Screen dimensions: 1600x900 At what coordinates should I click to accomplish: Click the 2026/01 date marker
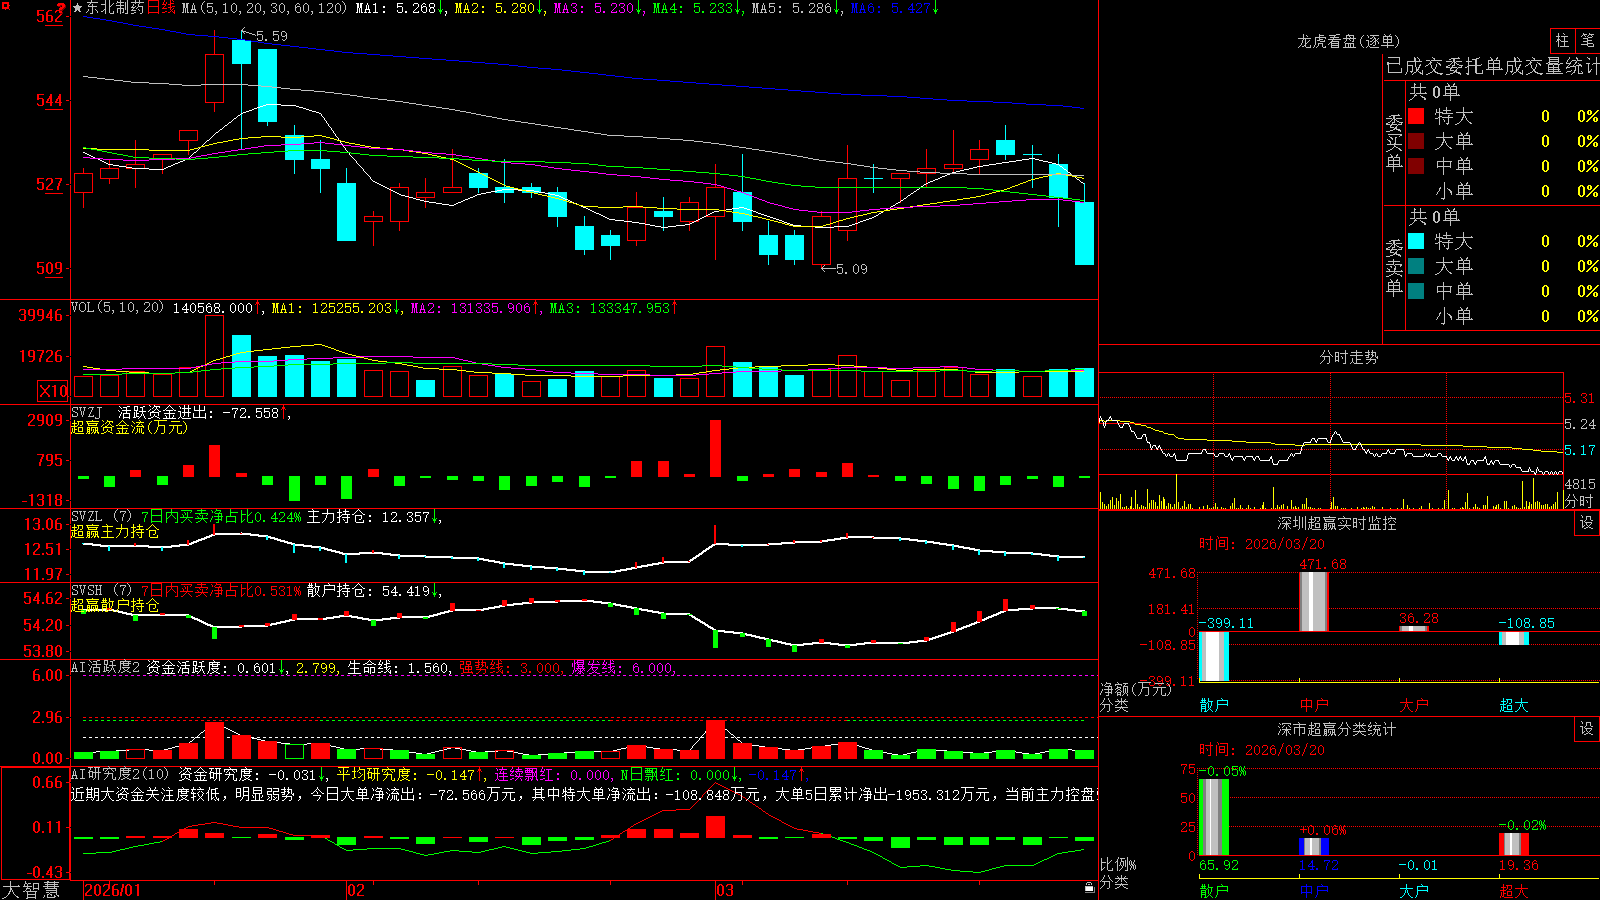point(112,890)
